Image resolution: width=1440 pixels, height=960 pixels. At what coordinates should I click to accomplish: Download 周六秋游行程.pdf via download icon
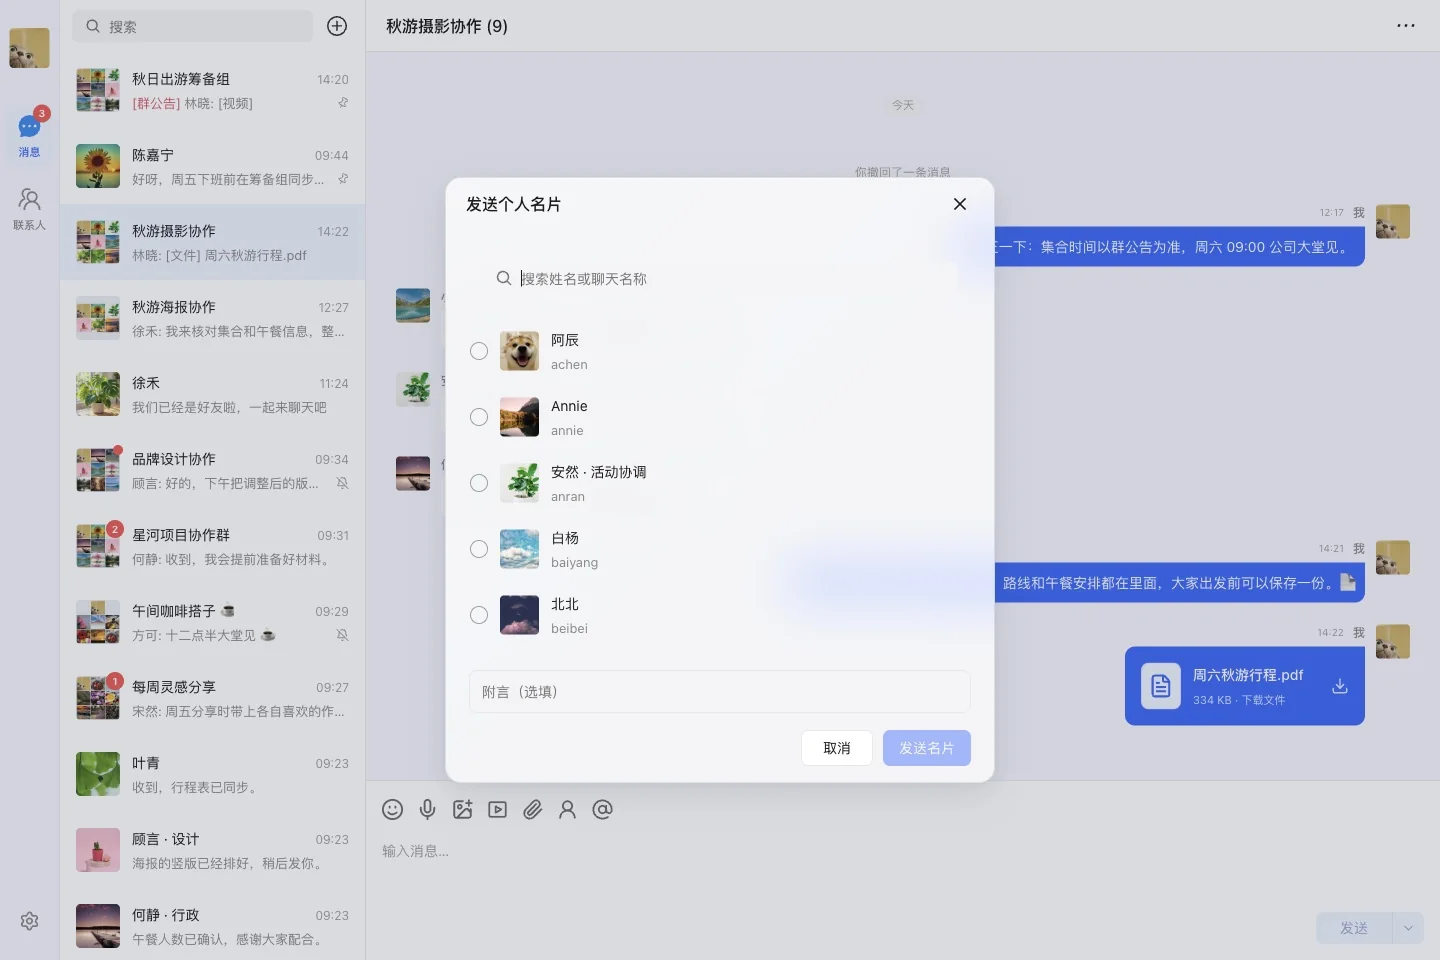tap(1340, 686)
